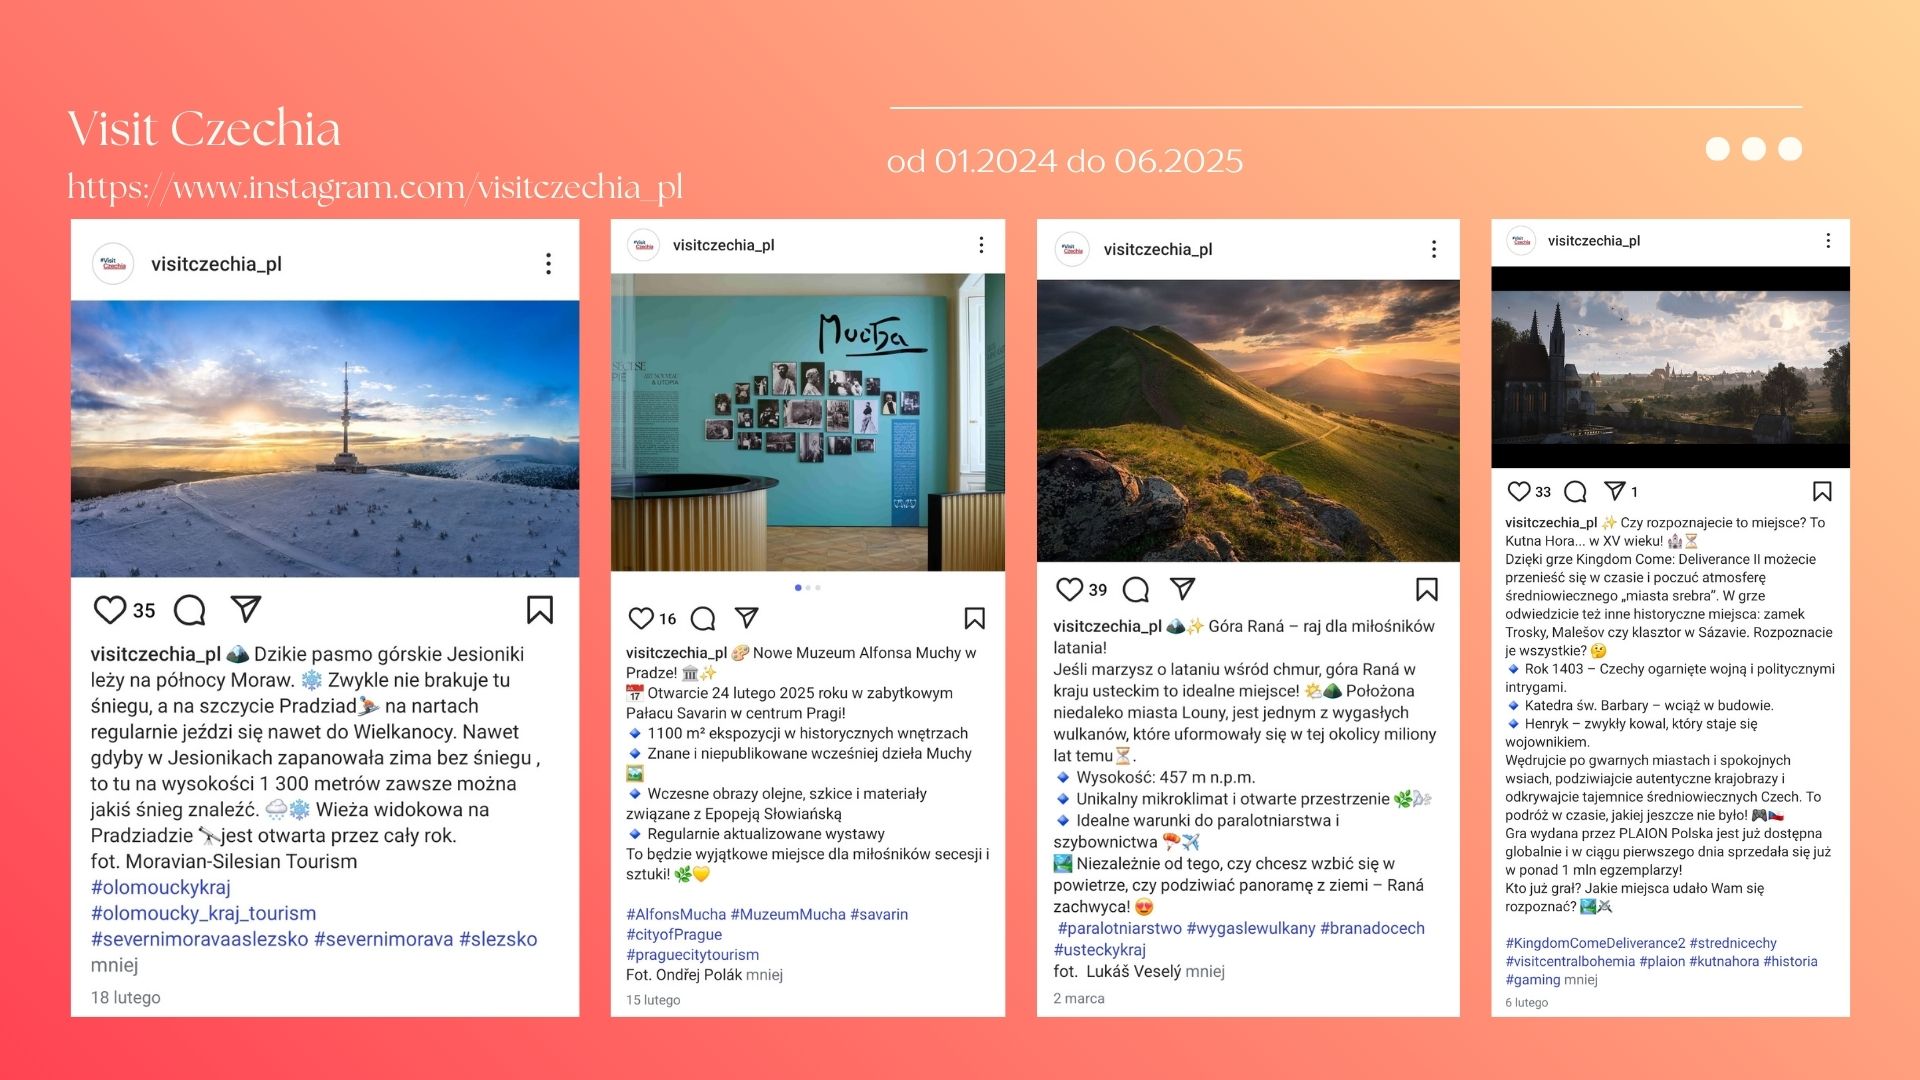Open visitczechia_pl username atop the Jesioniki post
Screen dimensions: 1920x1080
coord(216,264)
